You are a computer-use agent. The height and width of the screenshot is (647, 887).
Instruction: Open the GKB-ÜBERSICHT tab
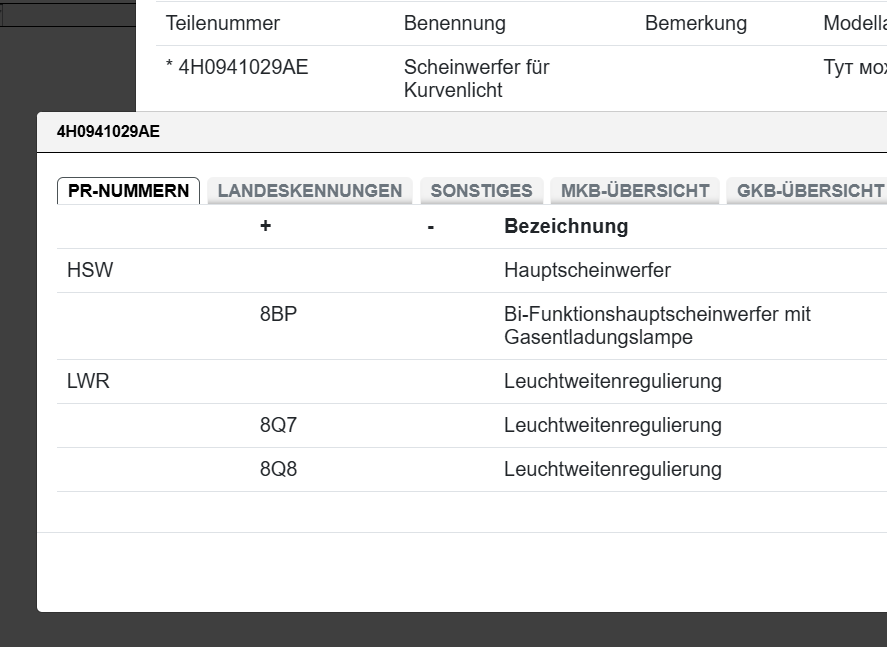click(x=810, y=190)
